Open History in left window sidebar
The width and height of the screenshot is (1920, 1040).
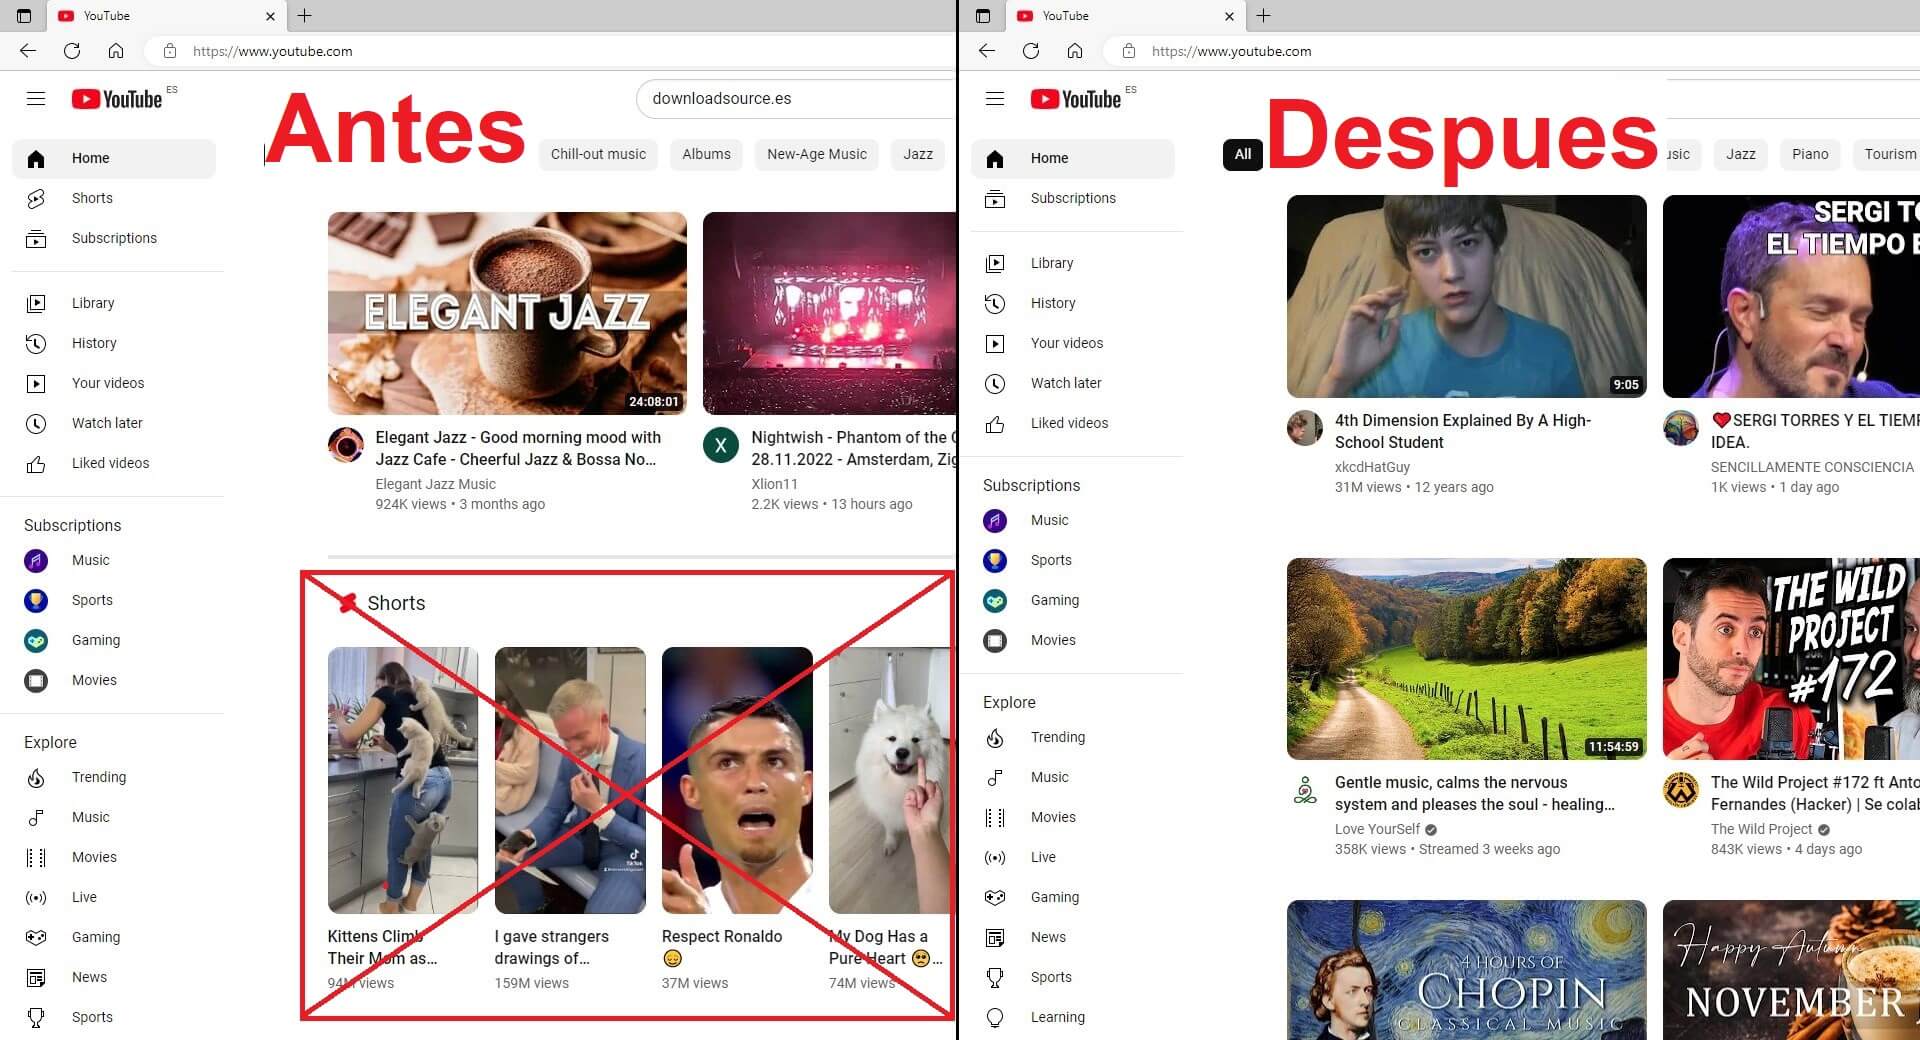pos(114,343)
